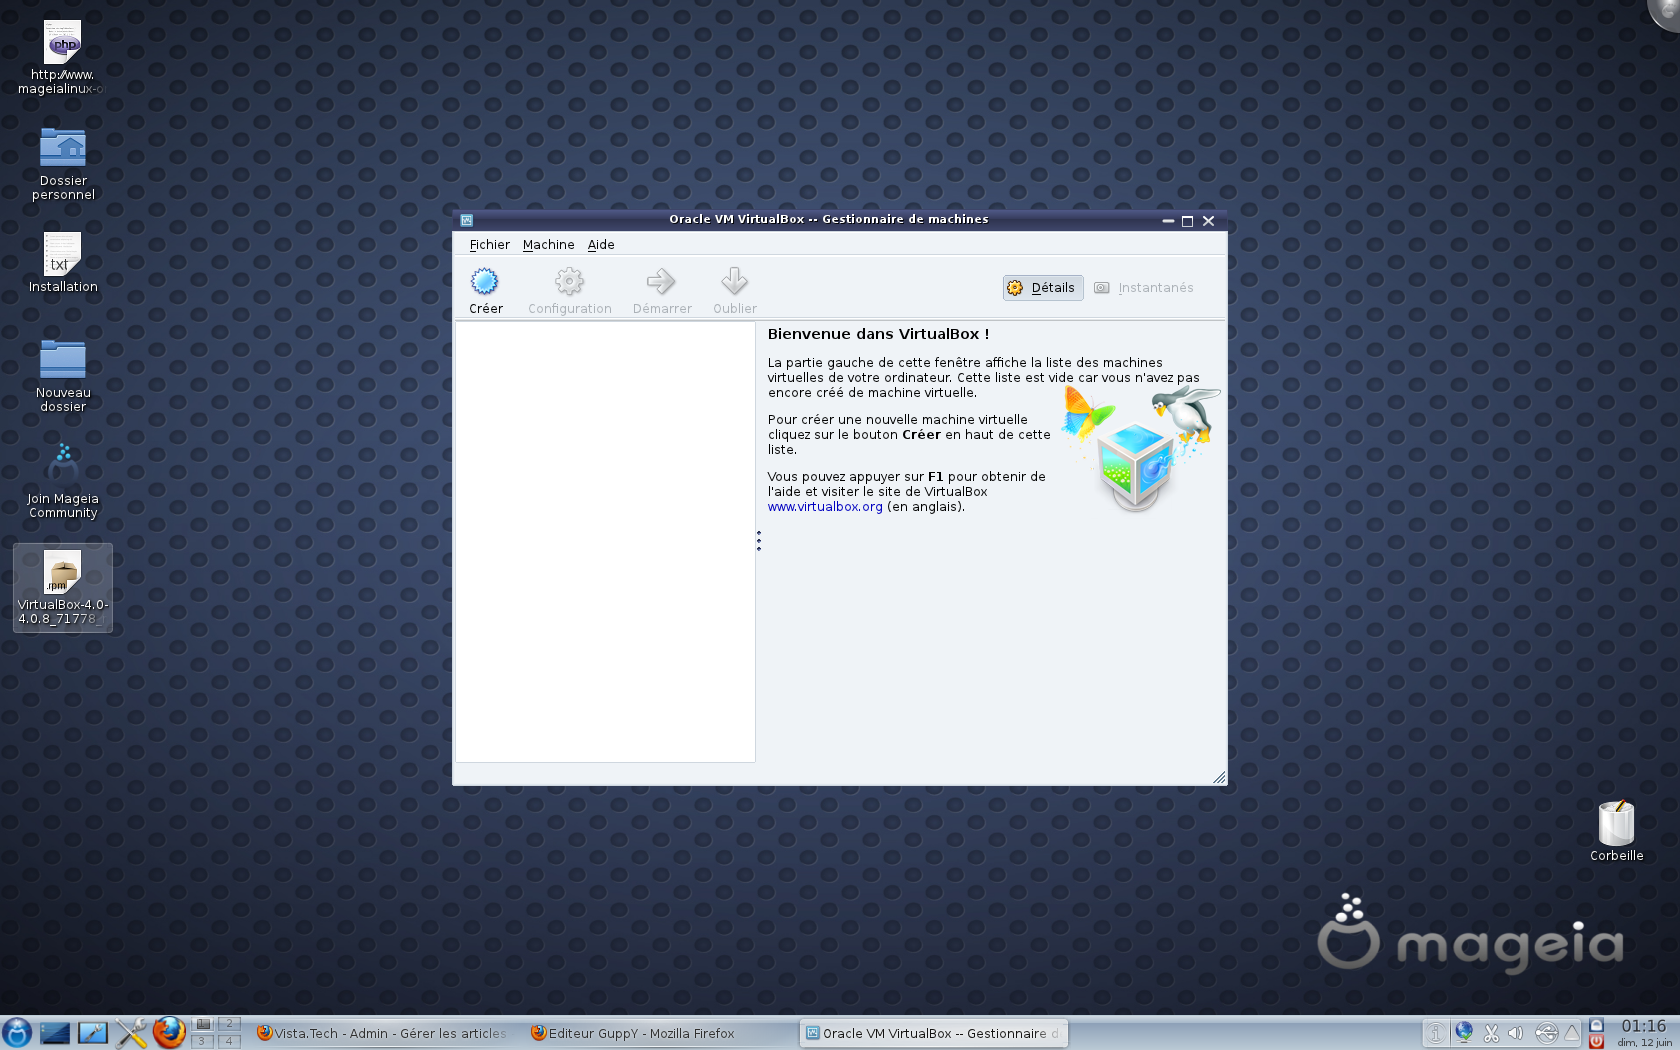This screenshot has height=1050, width=1680.
Task: Switch to virtual desktop 1
Action: click(203, 1024)
